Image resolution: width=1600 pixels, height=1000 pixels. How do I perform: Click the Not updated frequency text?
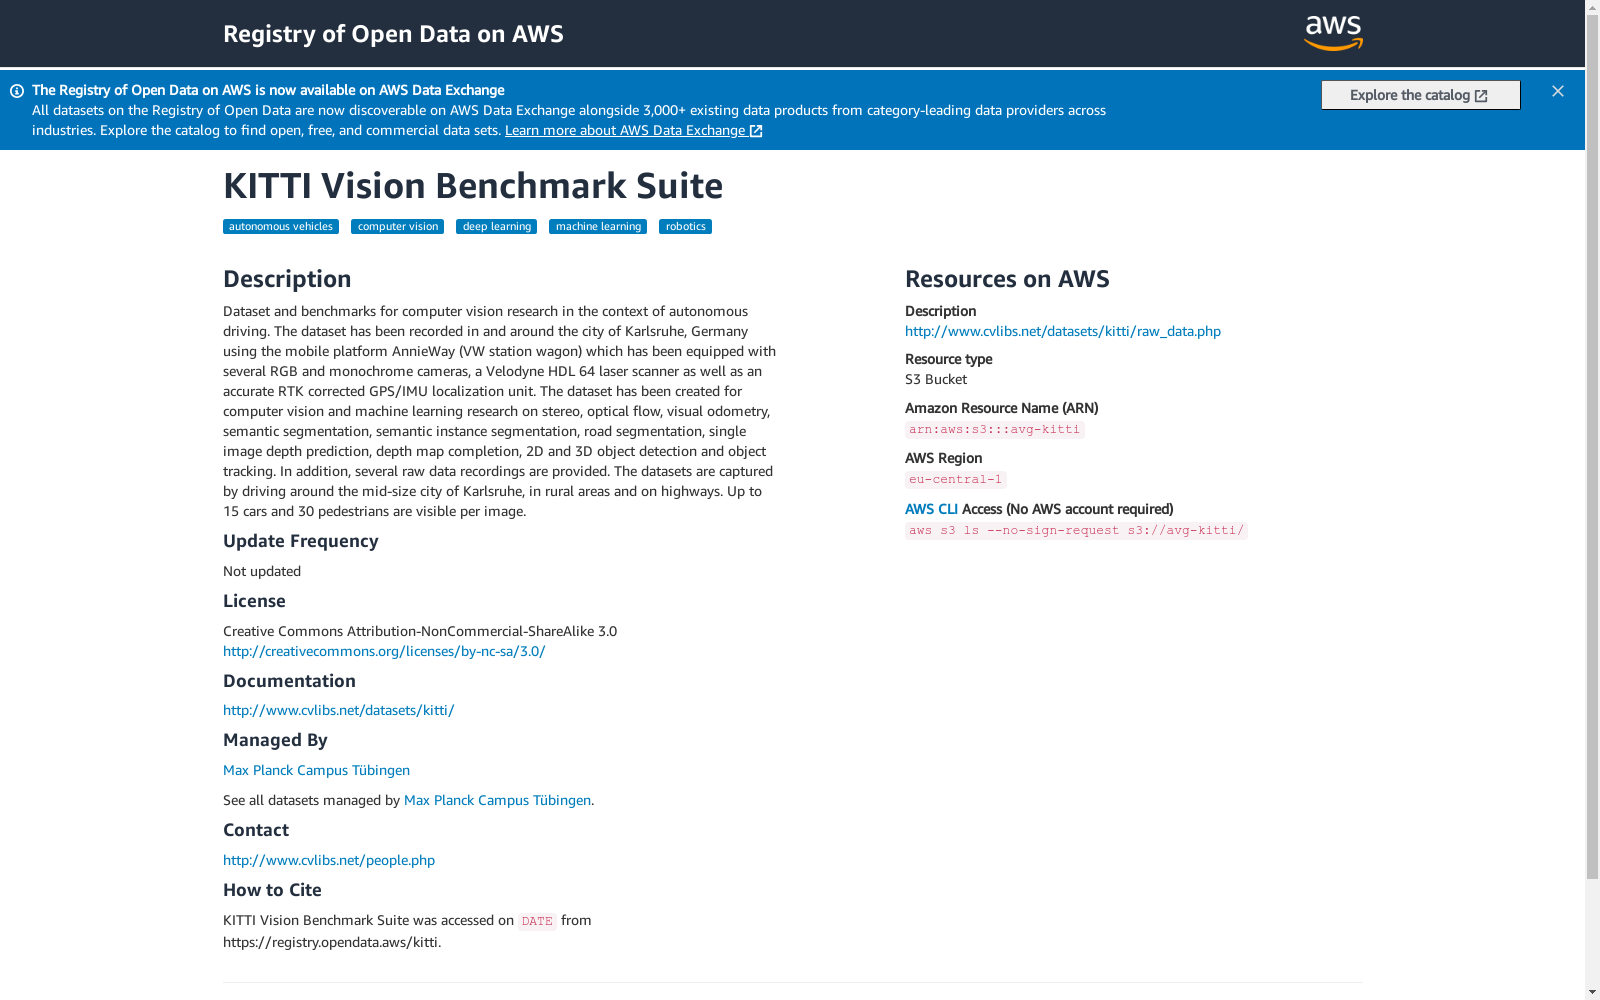coord(262,571)
